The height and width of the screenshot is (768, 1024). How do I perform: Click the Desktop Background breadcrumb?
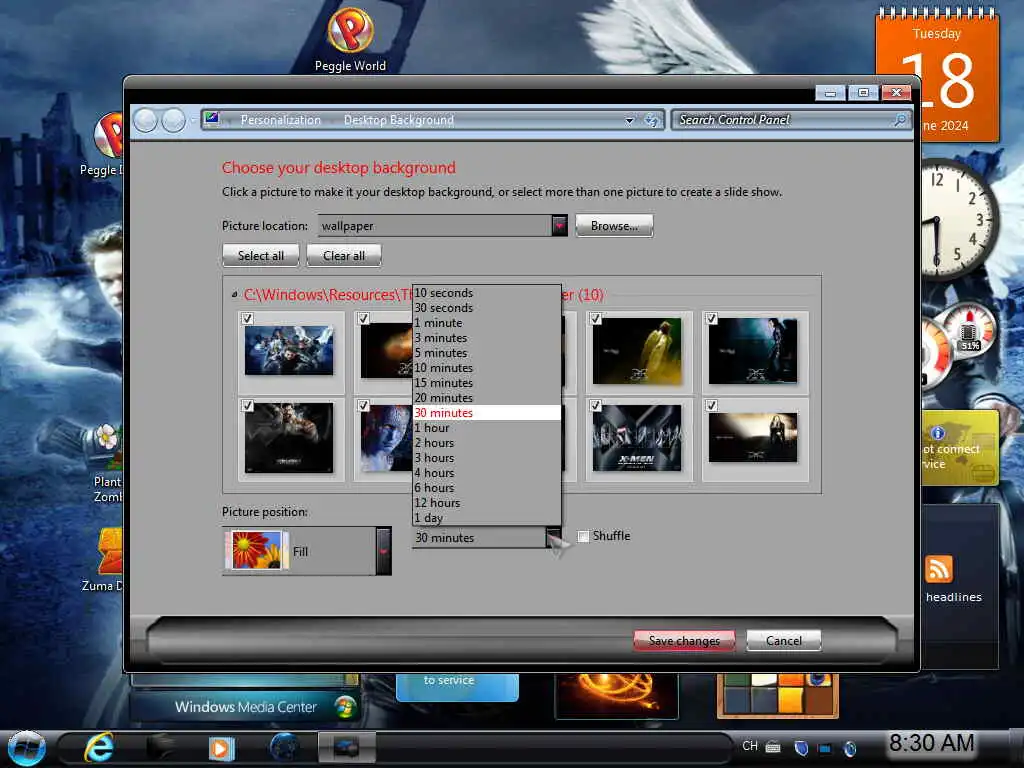click(x=398, y=120)
